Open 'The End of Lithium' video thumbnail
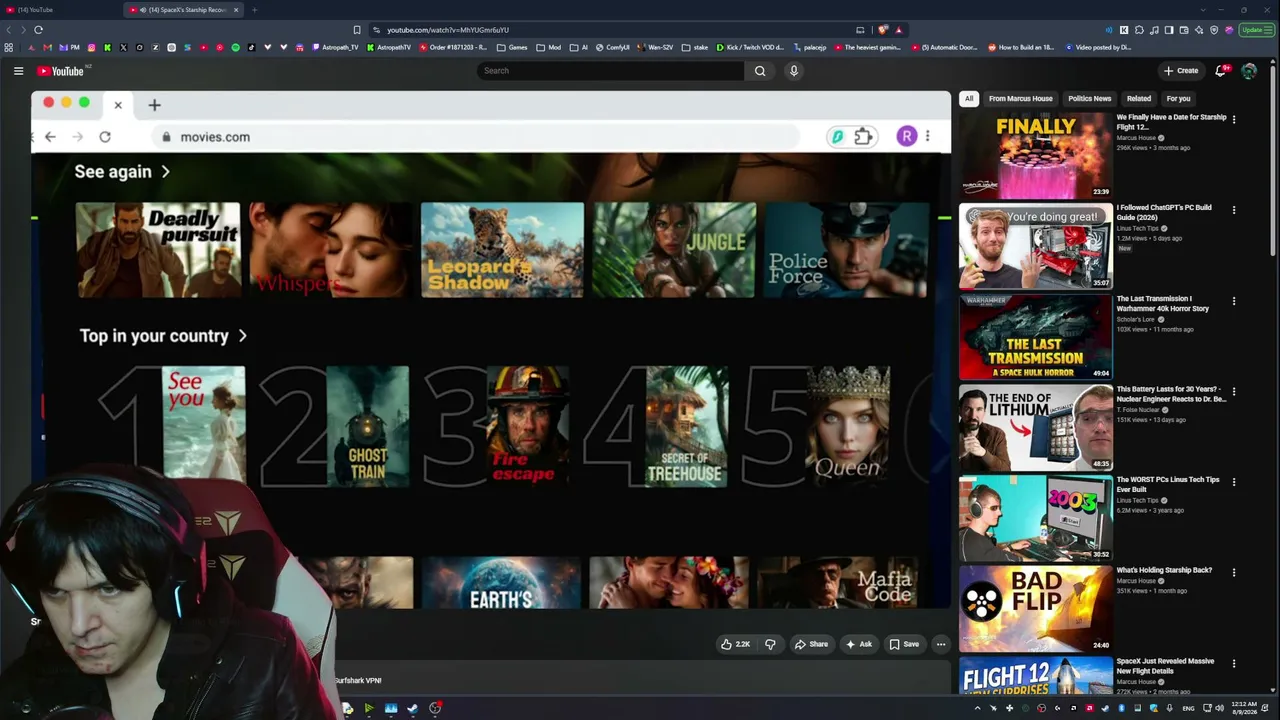Viewport: 1280px width, 720px height. 1036,427
